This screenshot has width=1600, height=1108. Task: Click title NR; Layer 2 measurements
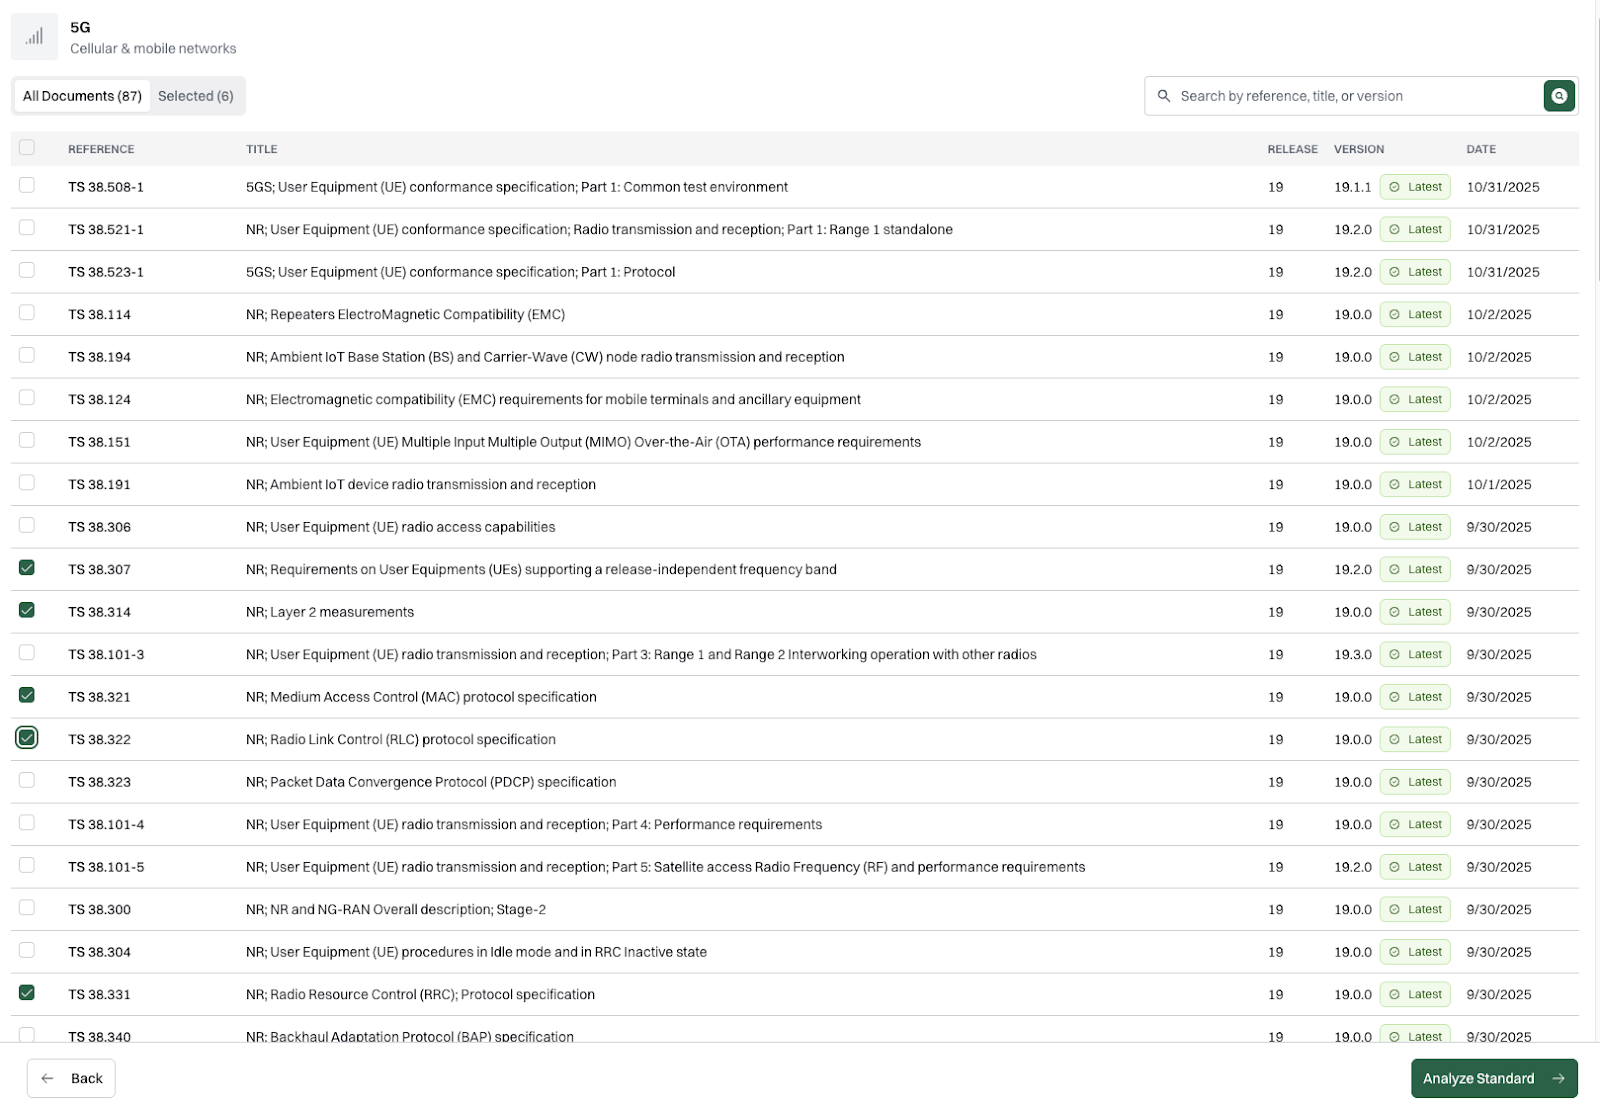(330, 612)
